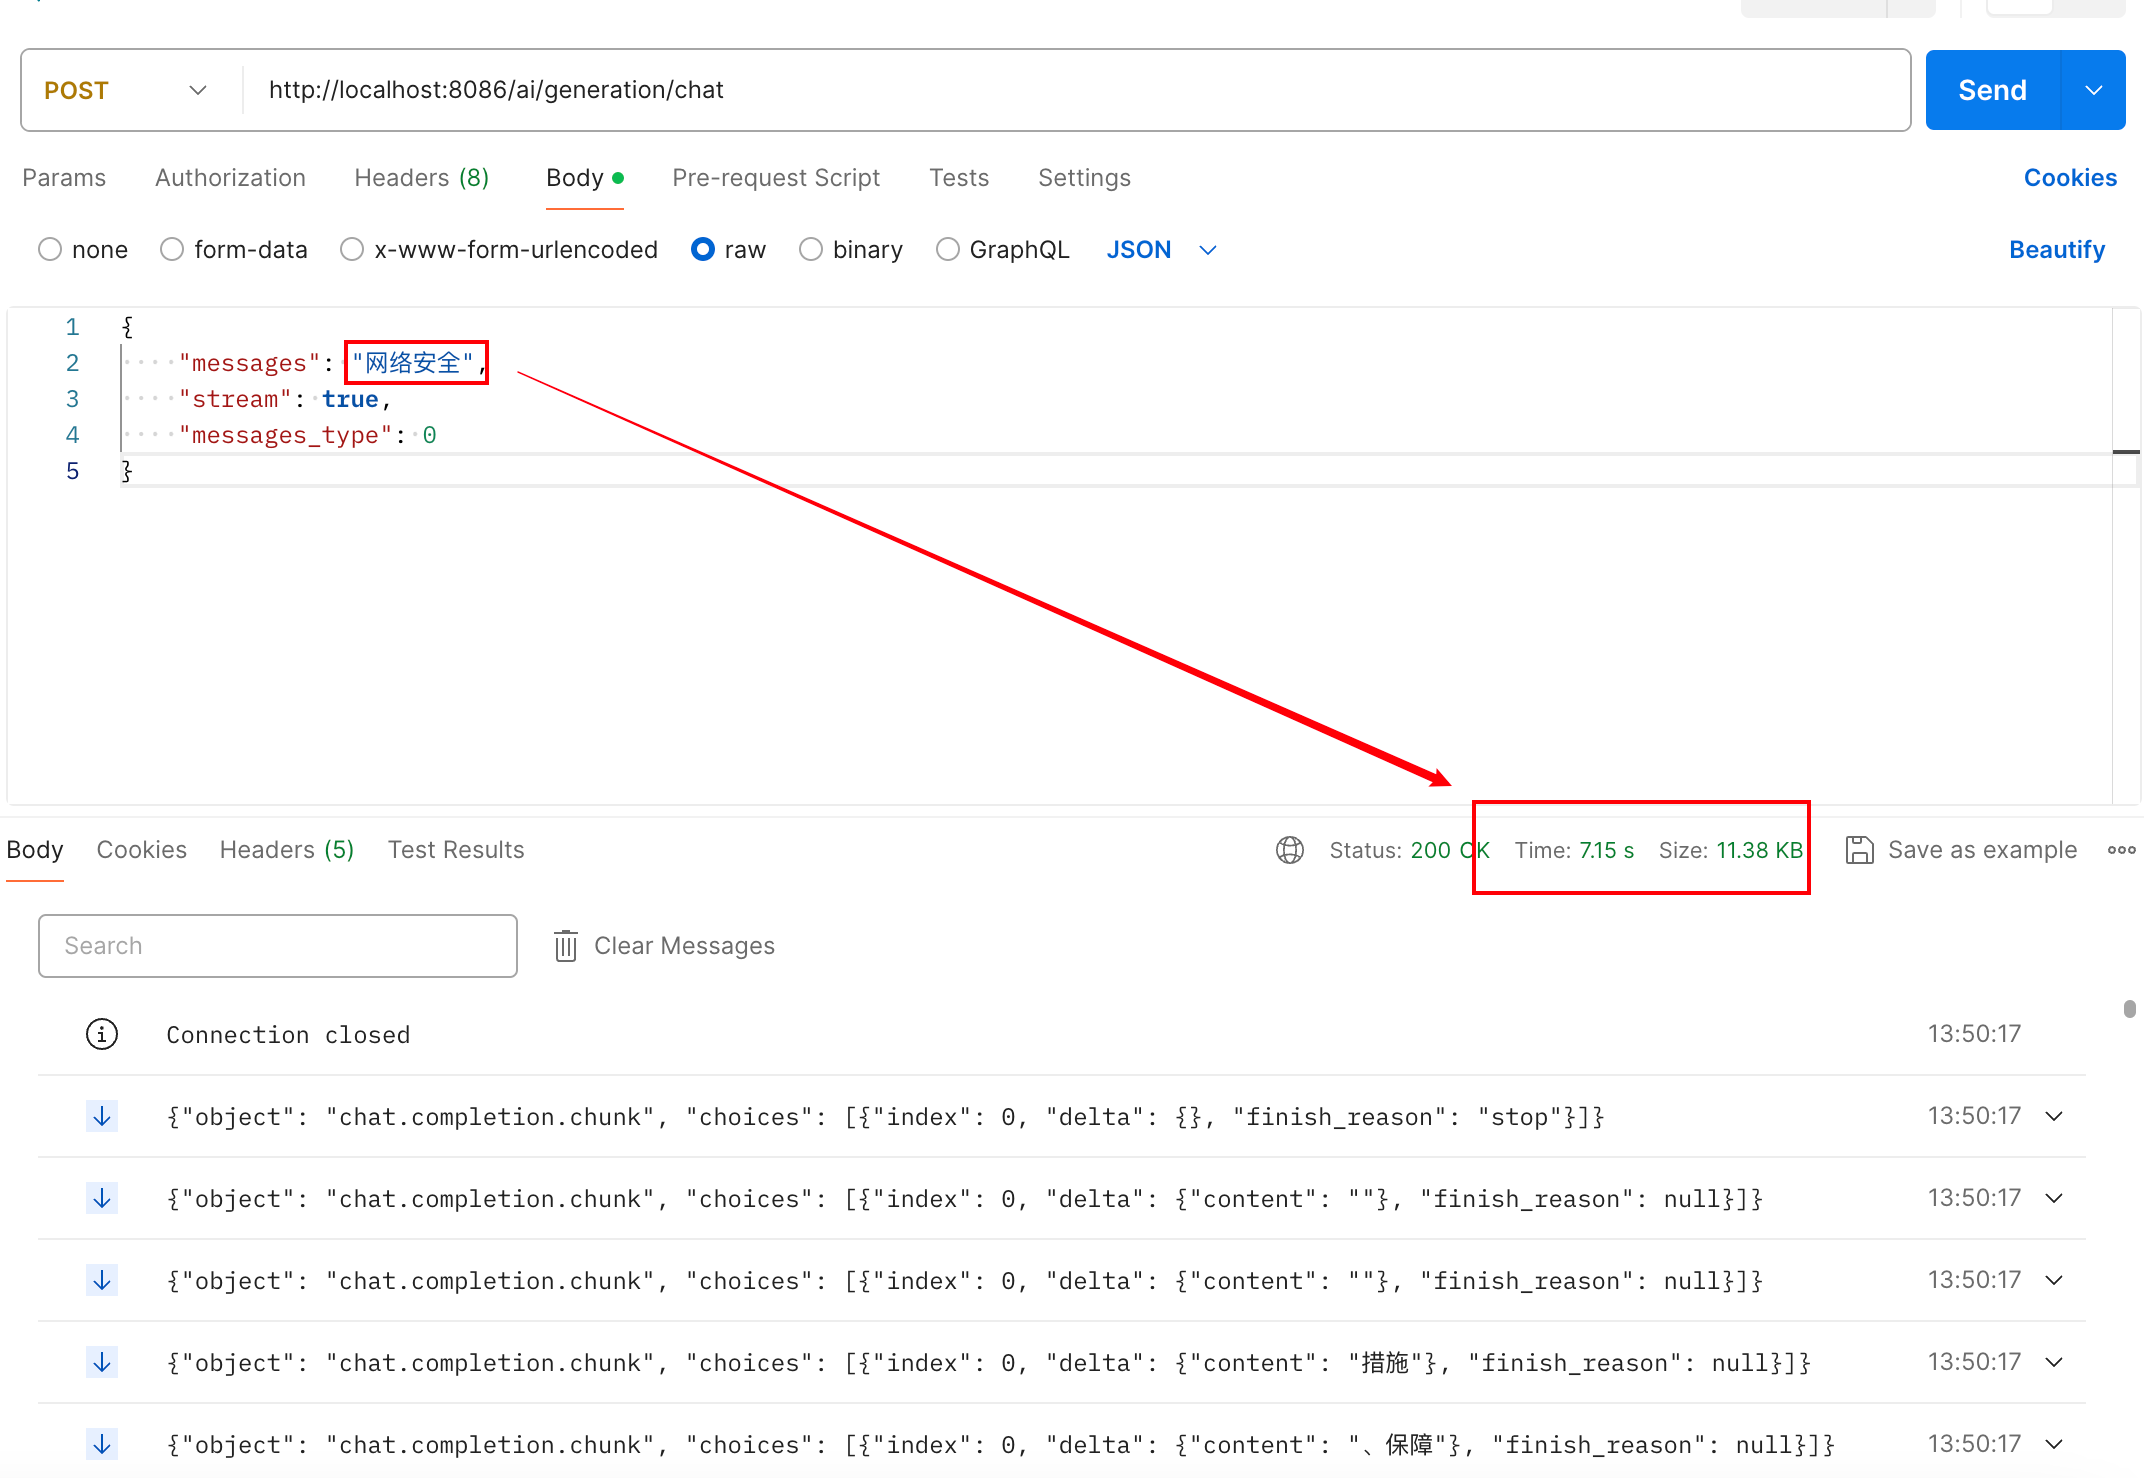Click into the messages Search field
This screenshot has width=2144, height=1478.
pos(278,946)
